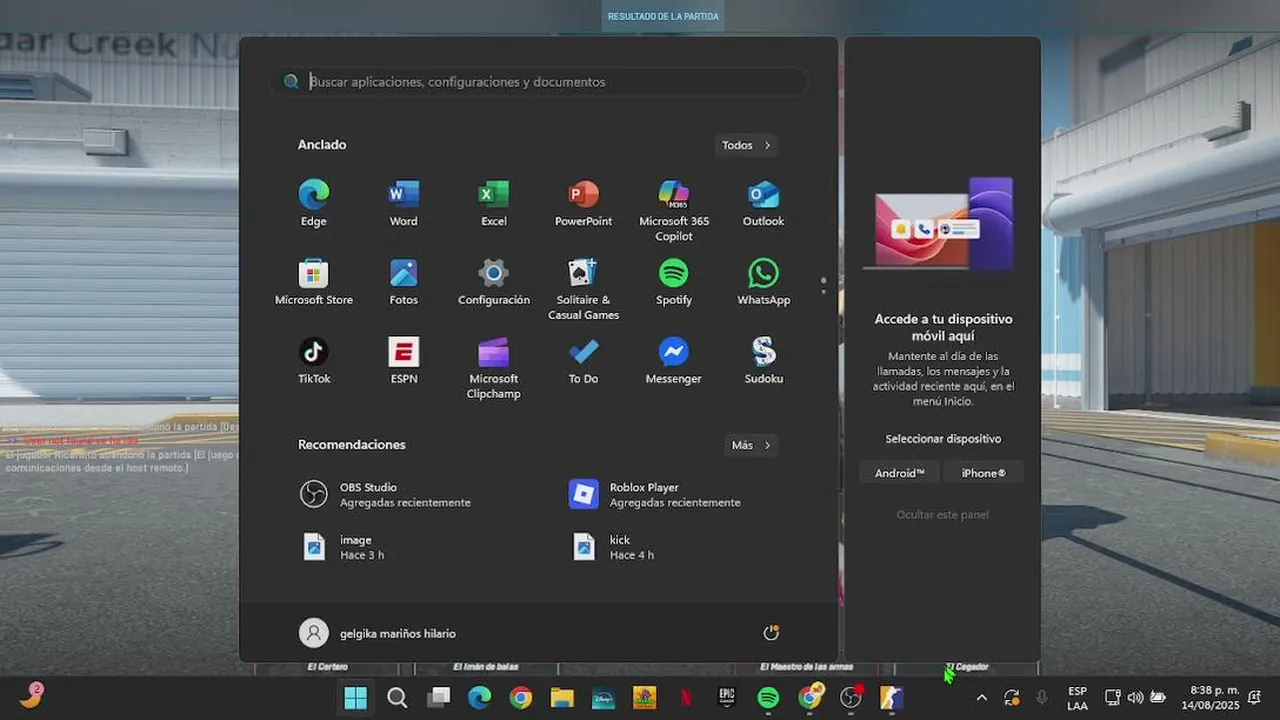Open Microsoft Store
Image resolution: width=1280 pixels, height=720 pixels.
(314, 282)
